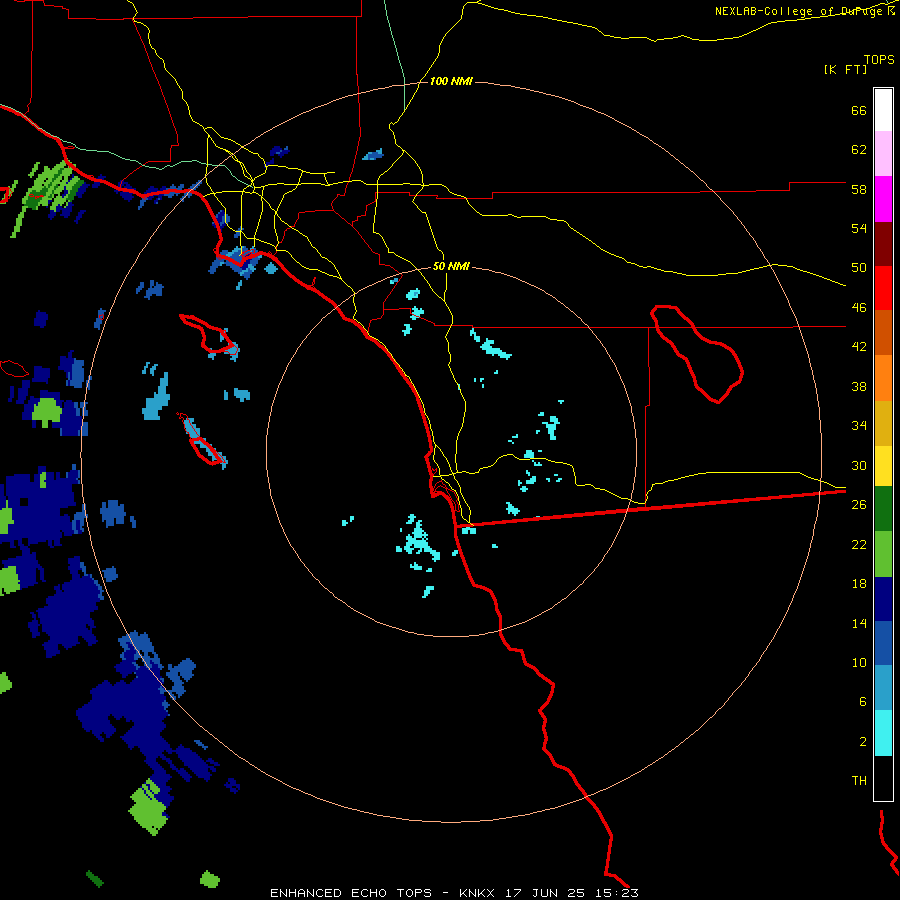Select the light orange legend band
900x900 pixels.
point(883,378)
